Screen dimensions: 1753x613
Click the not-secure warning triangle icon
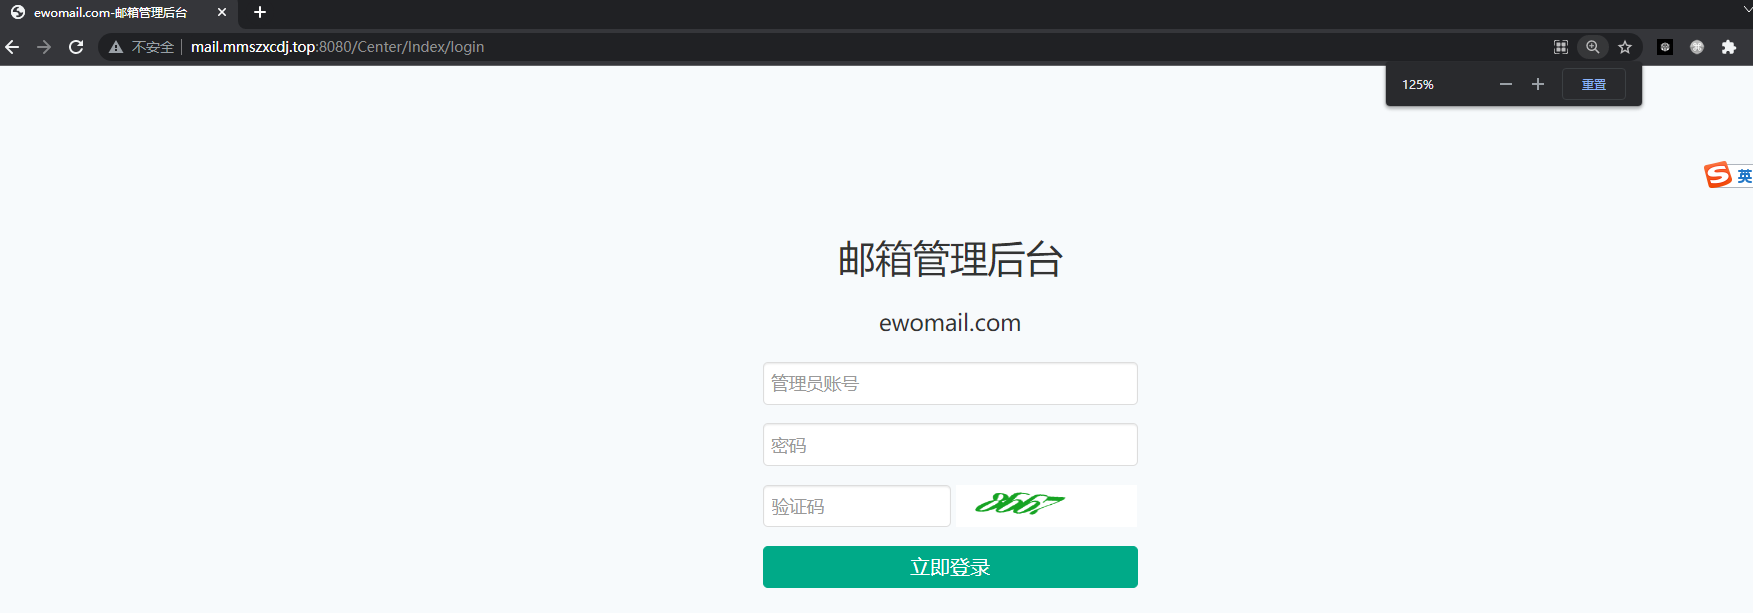(x=116, y=47)
